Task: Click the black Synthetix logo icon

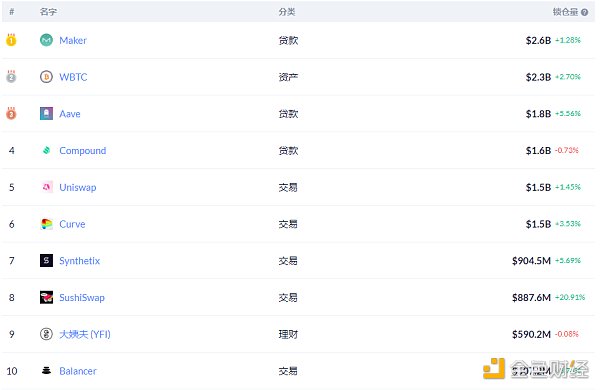Action: pos(46,261)
